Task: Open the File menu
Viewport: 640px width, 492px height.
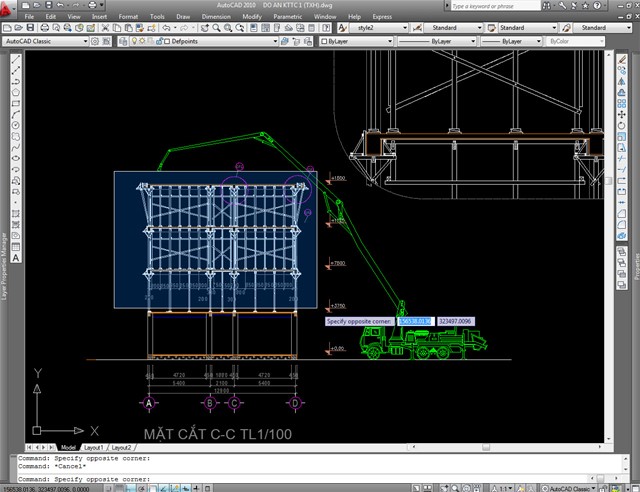Action: [29, 17]
